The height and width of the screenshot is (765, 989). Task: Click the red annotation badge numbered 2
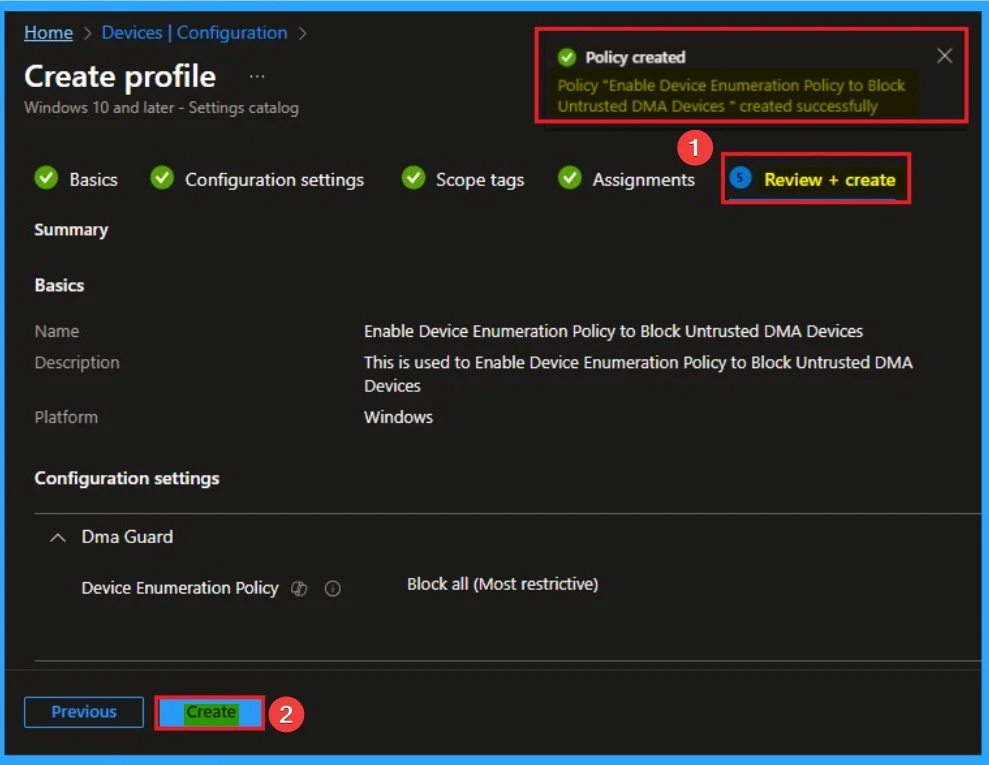click(x=285, y=714)
